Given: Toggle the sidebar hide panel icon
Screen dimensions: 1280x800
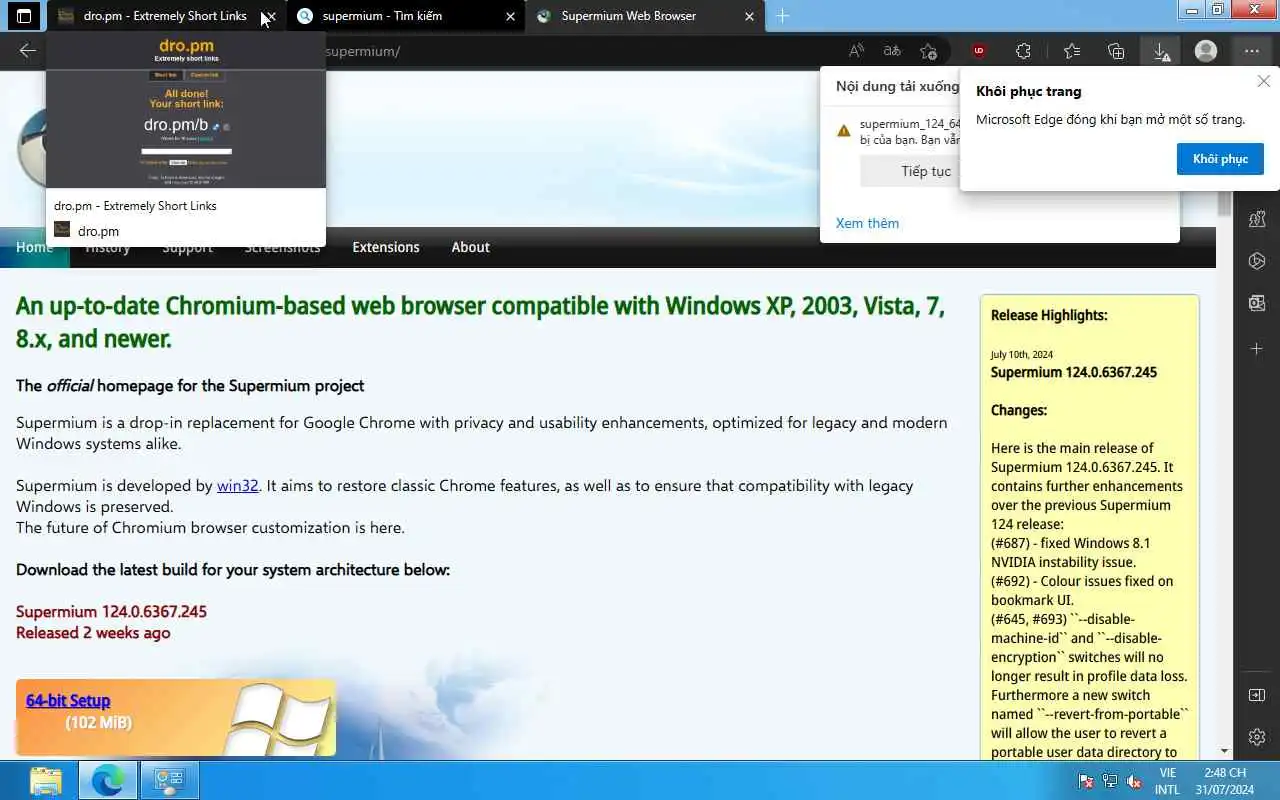Looking at the screenshot, I should 1257,694.
